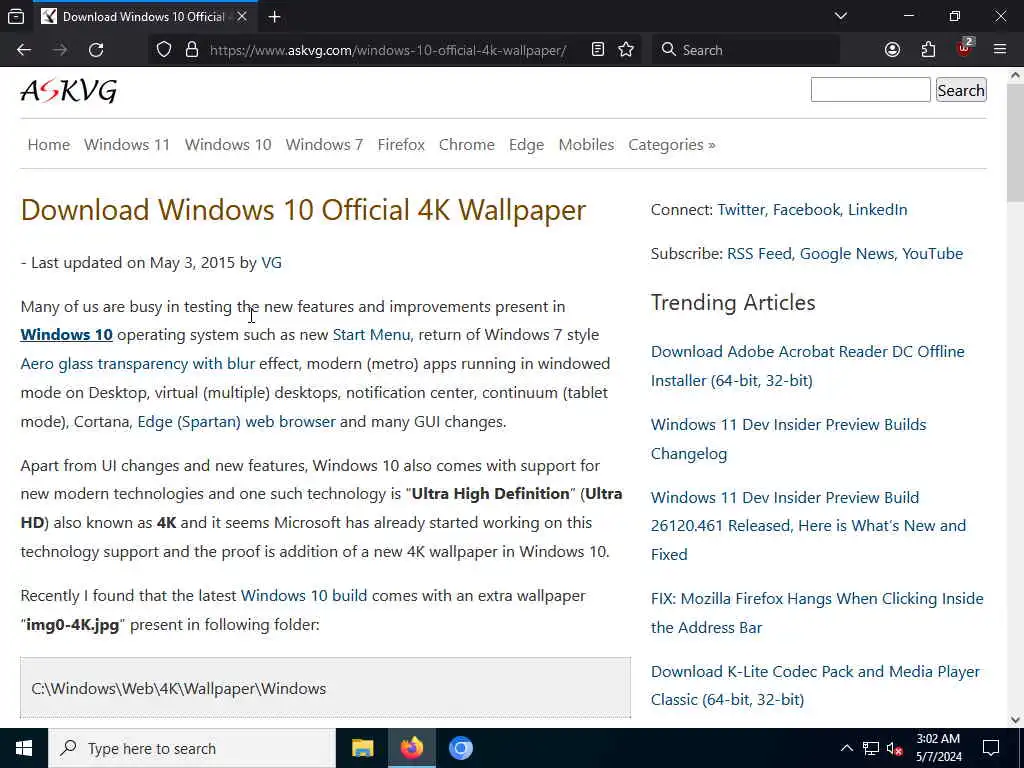Screen dimensions: 1024x768
Task: Open the Windows notification center icon
Action: 991,748
